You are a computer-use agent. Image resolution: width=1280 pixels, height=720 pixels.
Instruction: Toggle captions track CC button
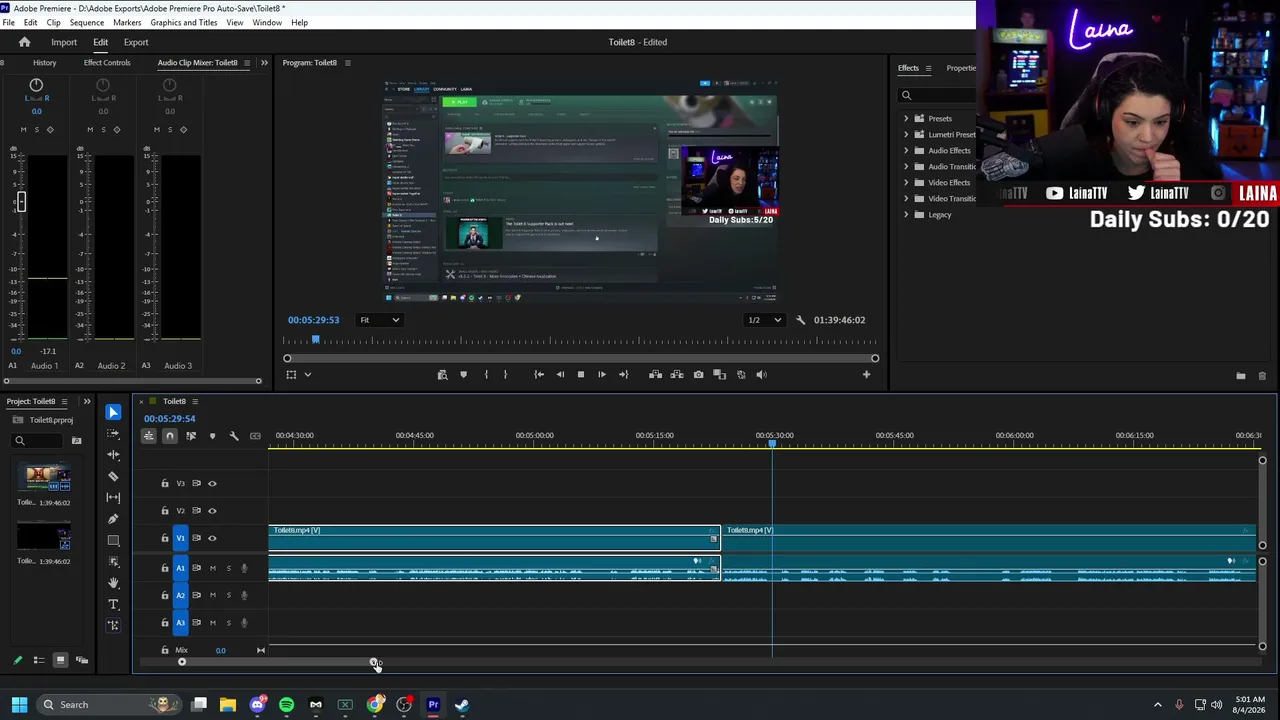[x=255, y=435]
